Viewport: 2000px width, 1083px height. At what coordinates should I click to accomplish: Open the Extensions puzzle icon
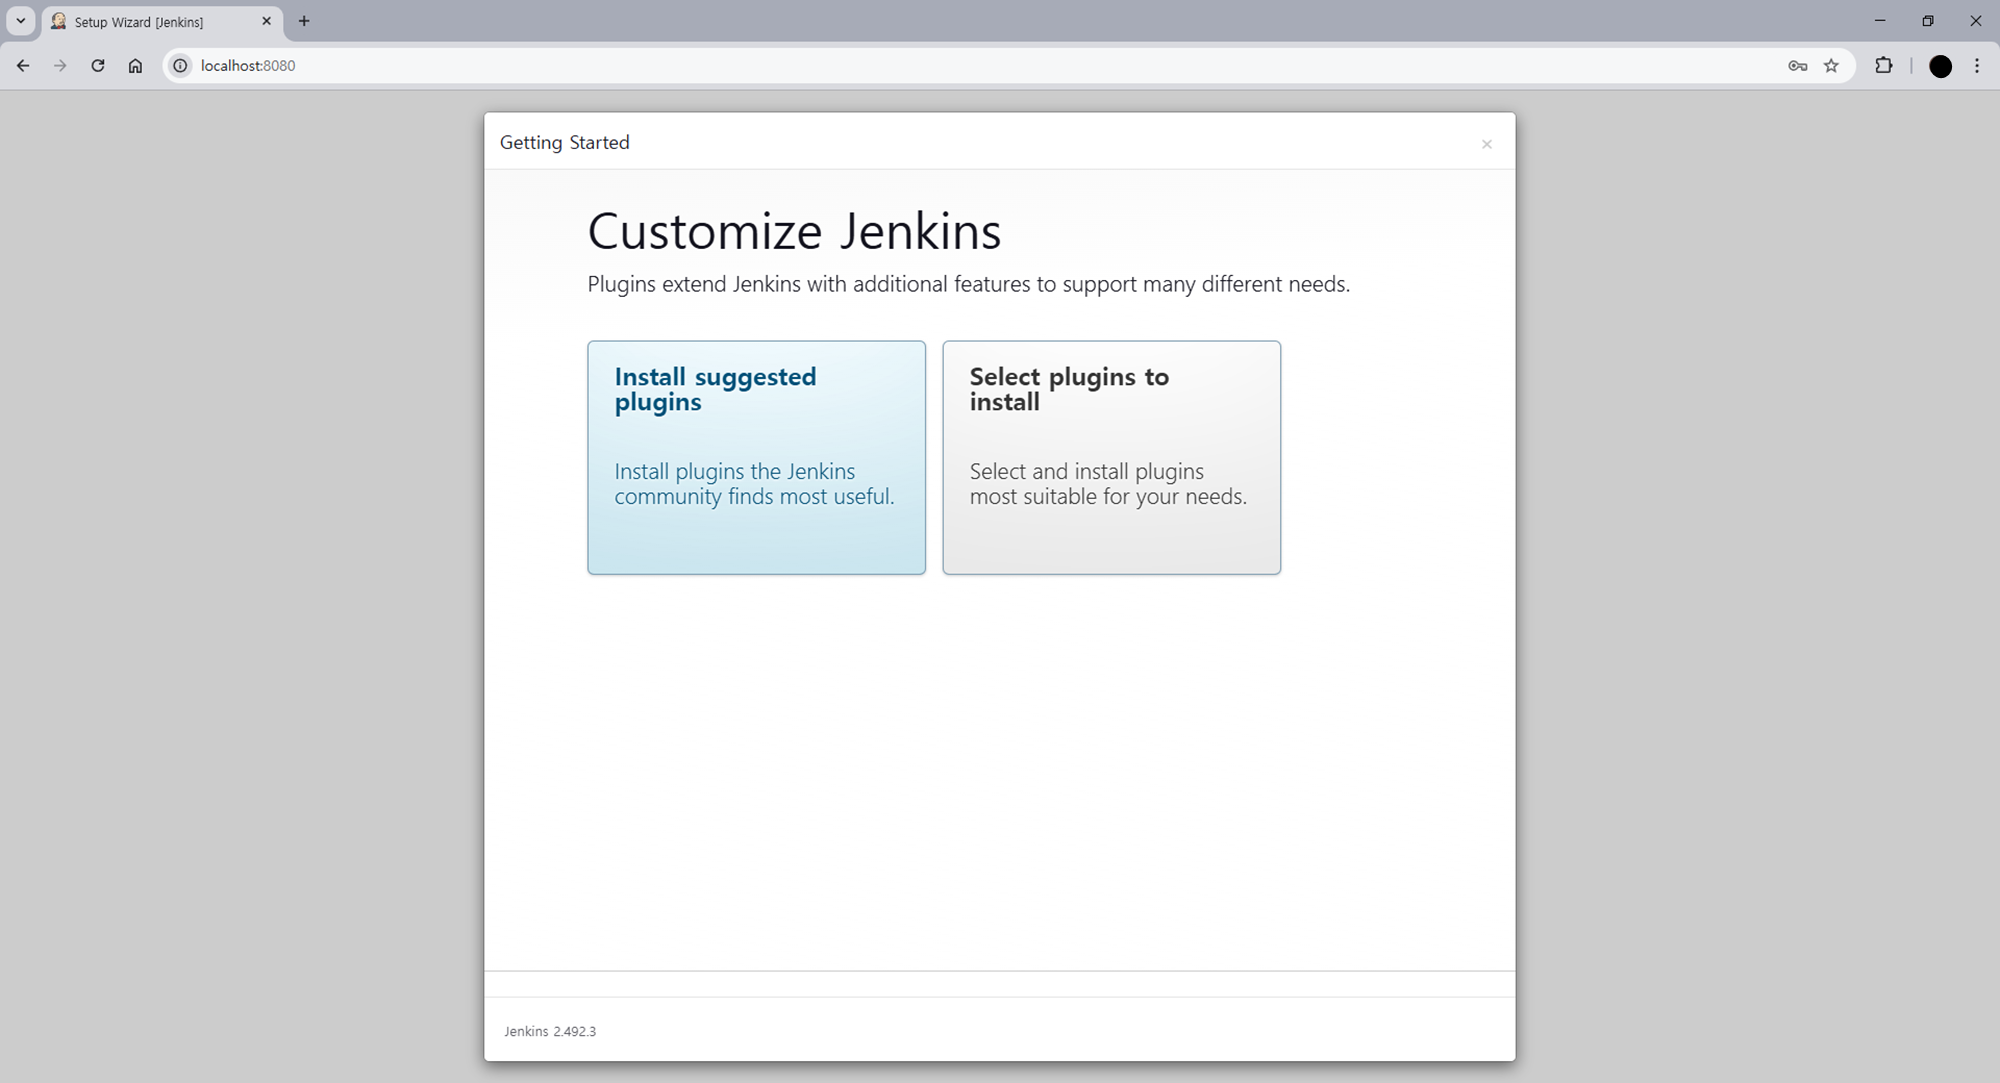click(1884, 66)
